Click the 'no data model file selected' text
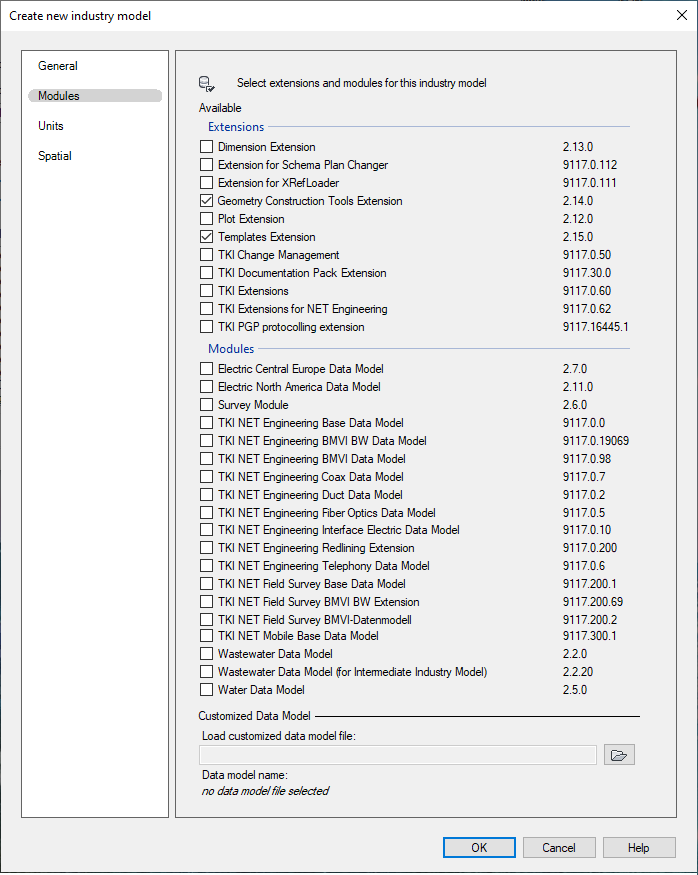 point(265,791)
